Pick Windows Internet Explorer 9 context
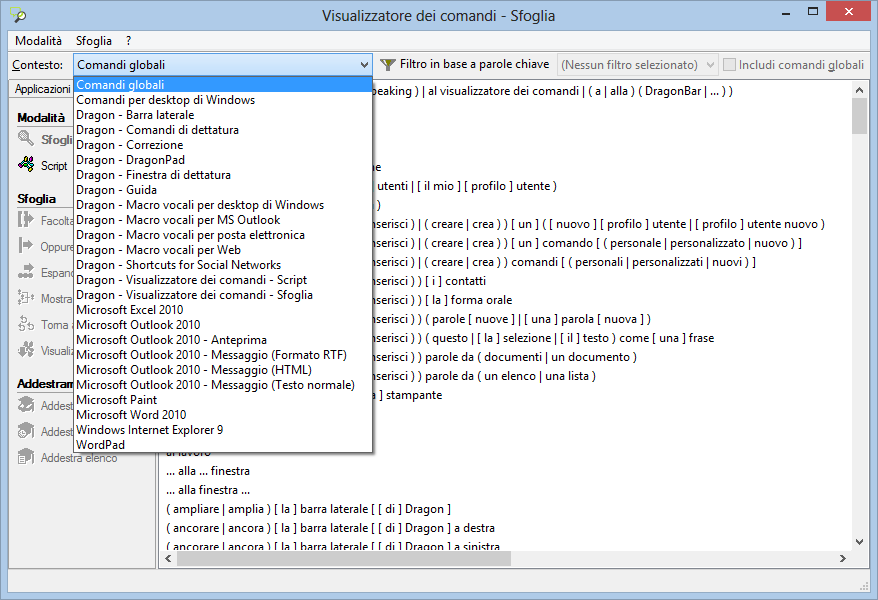 click(x=223, y=430)
